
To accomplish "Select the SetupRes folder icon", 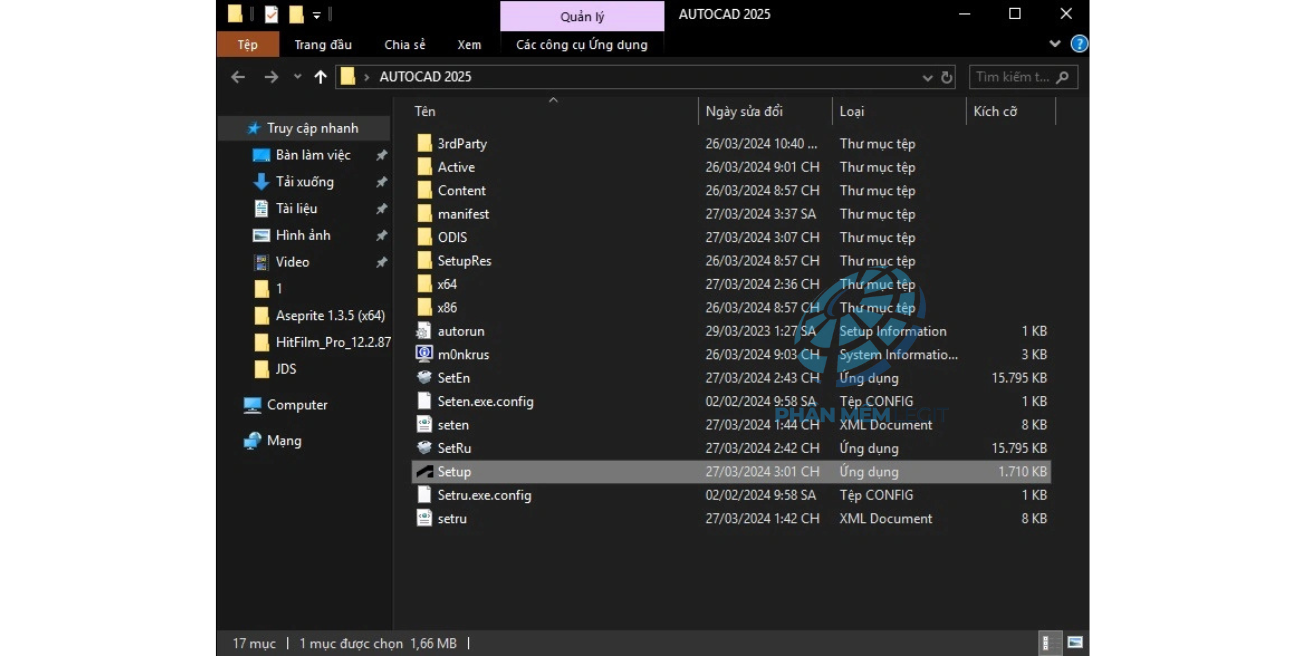I will click(424, 261).
